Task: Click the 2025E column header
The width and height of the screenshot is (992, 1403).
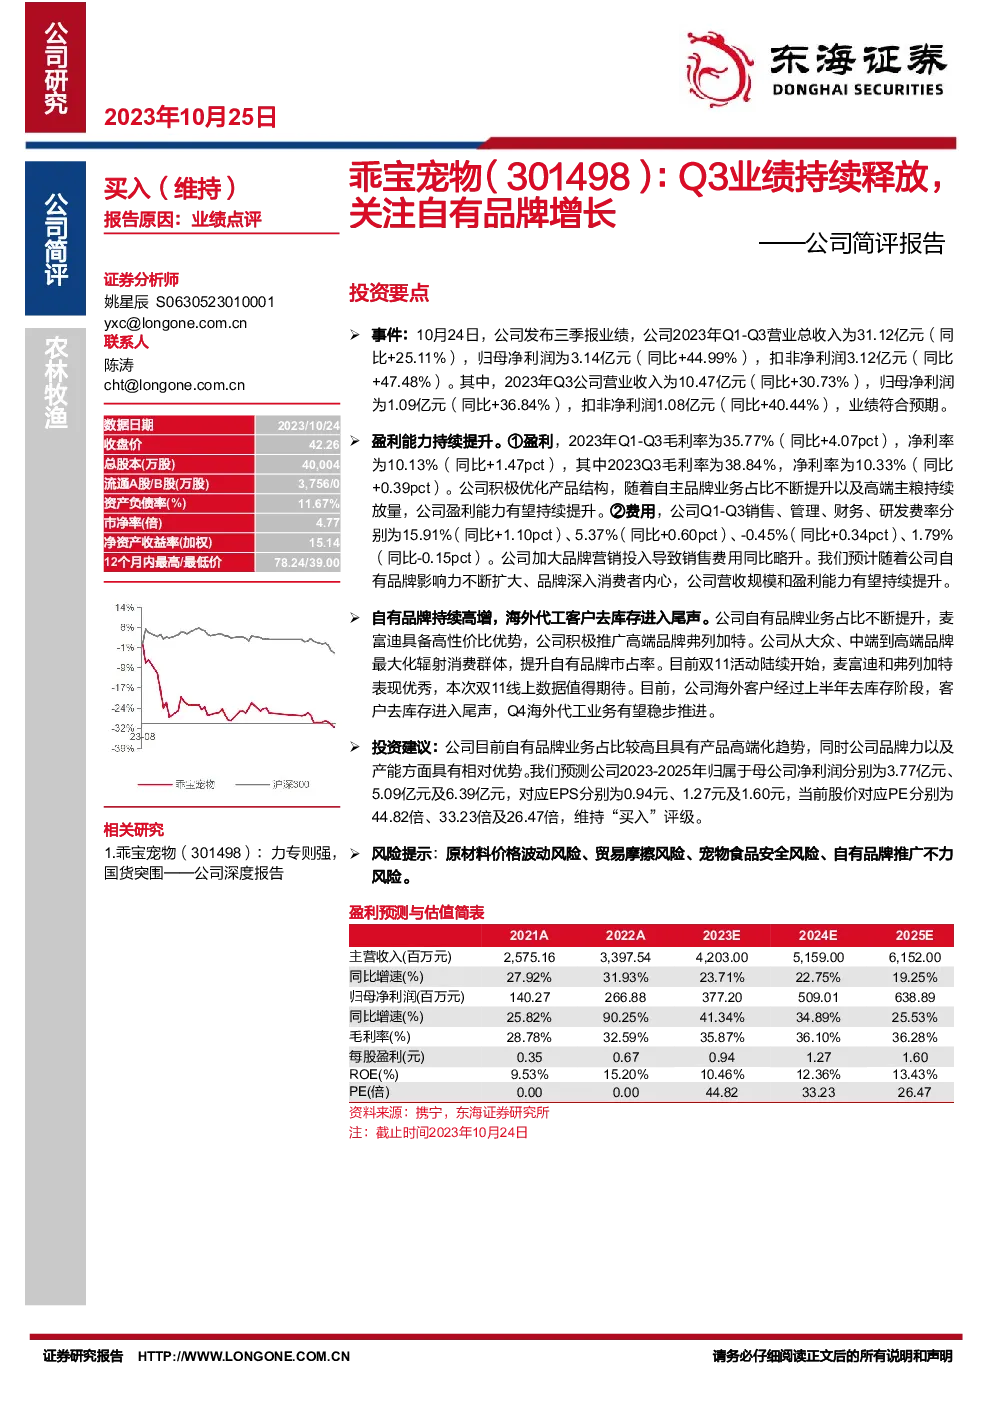Action: tap(914, 935)
